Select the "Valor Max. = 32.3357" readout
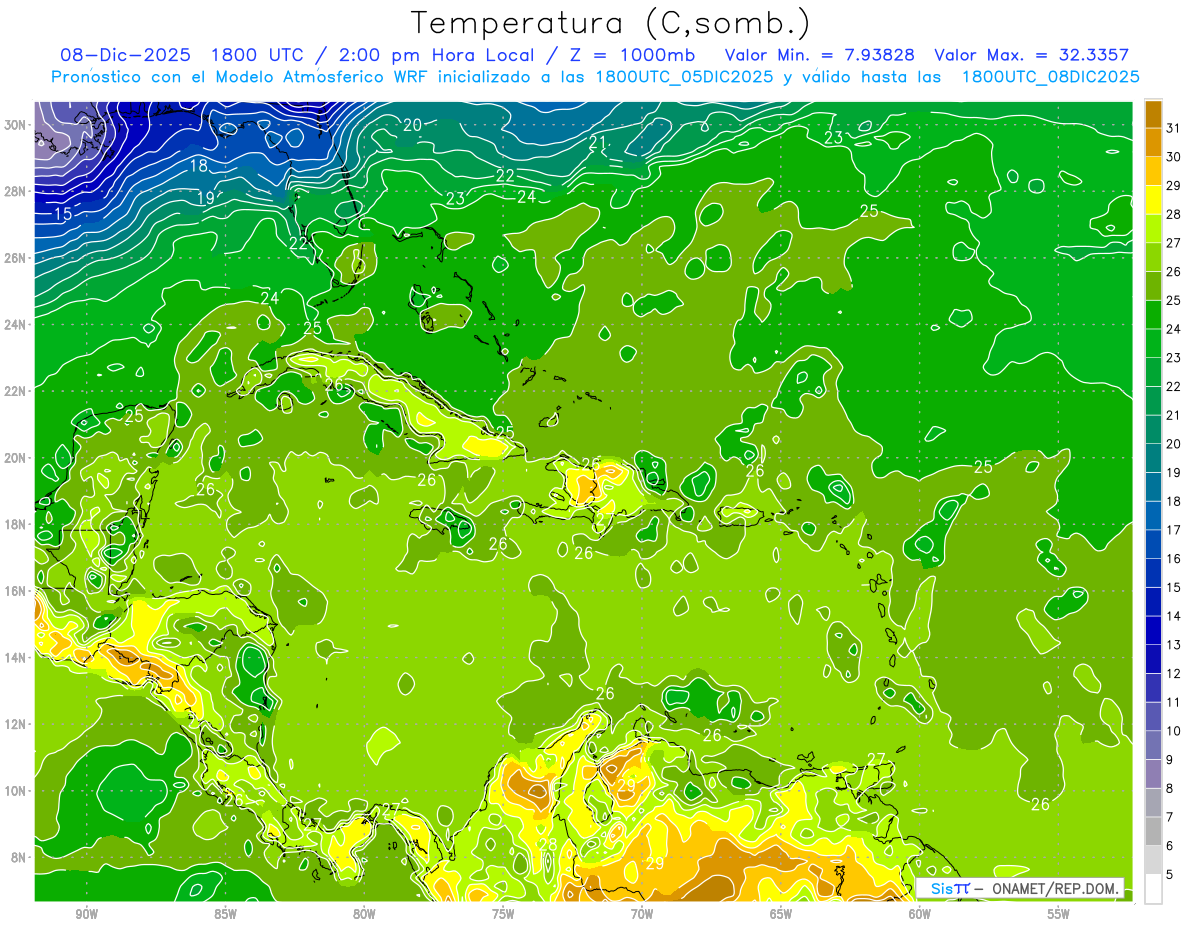Image resolution: width=1200 pixels, height=927 pixels. click(x=1031, y=54)
